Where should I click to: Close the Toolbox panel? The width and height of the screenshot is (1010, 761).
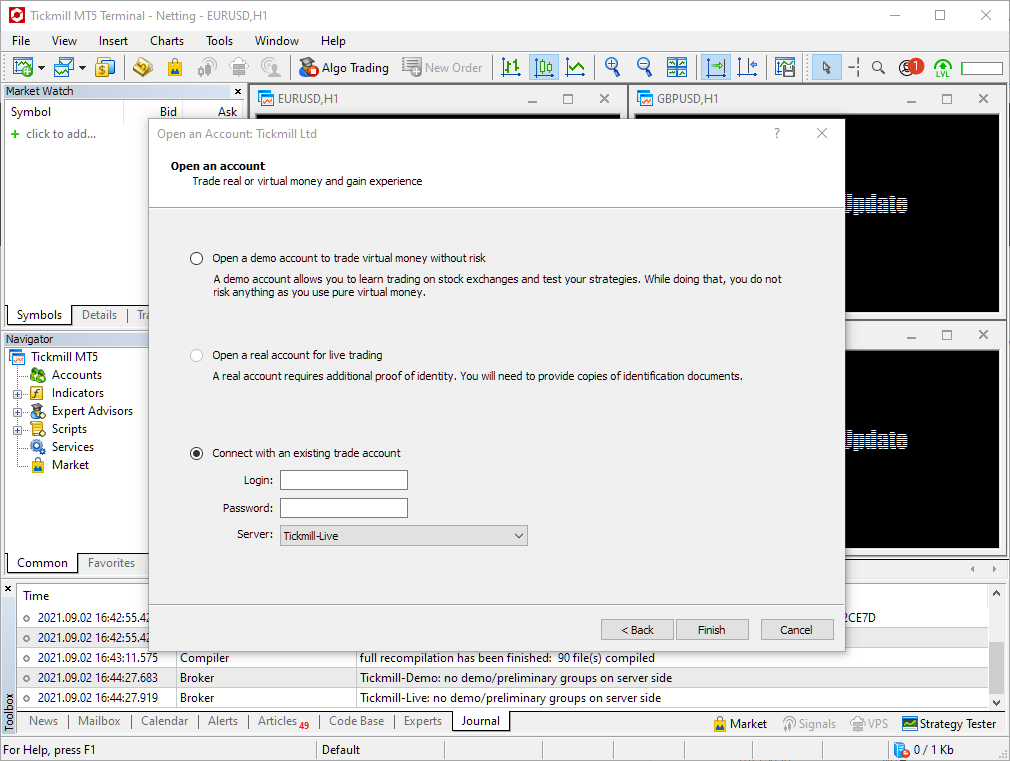[8, 589]
